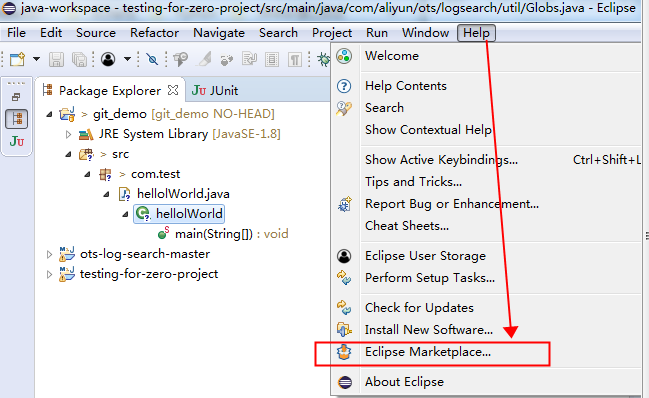Click the grayed footprints toolbar icon

[x=226, y=60]
